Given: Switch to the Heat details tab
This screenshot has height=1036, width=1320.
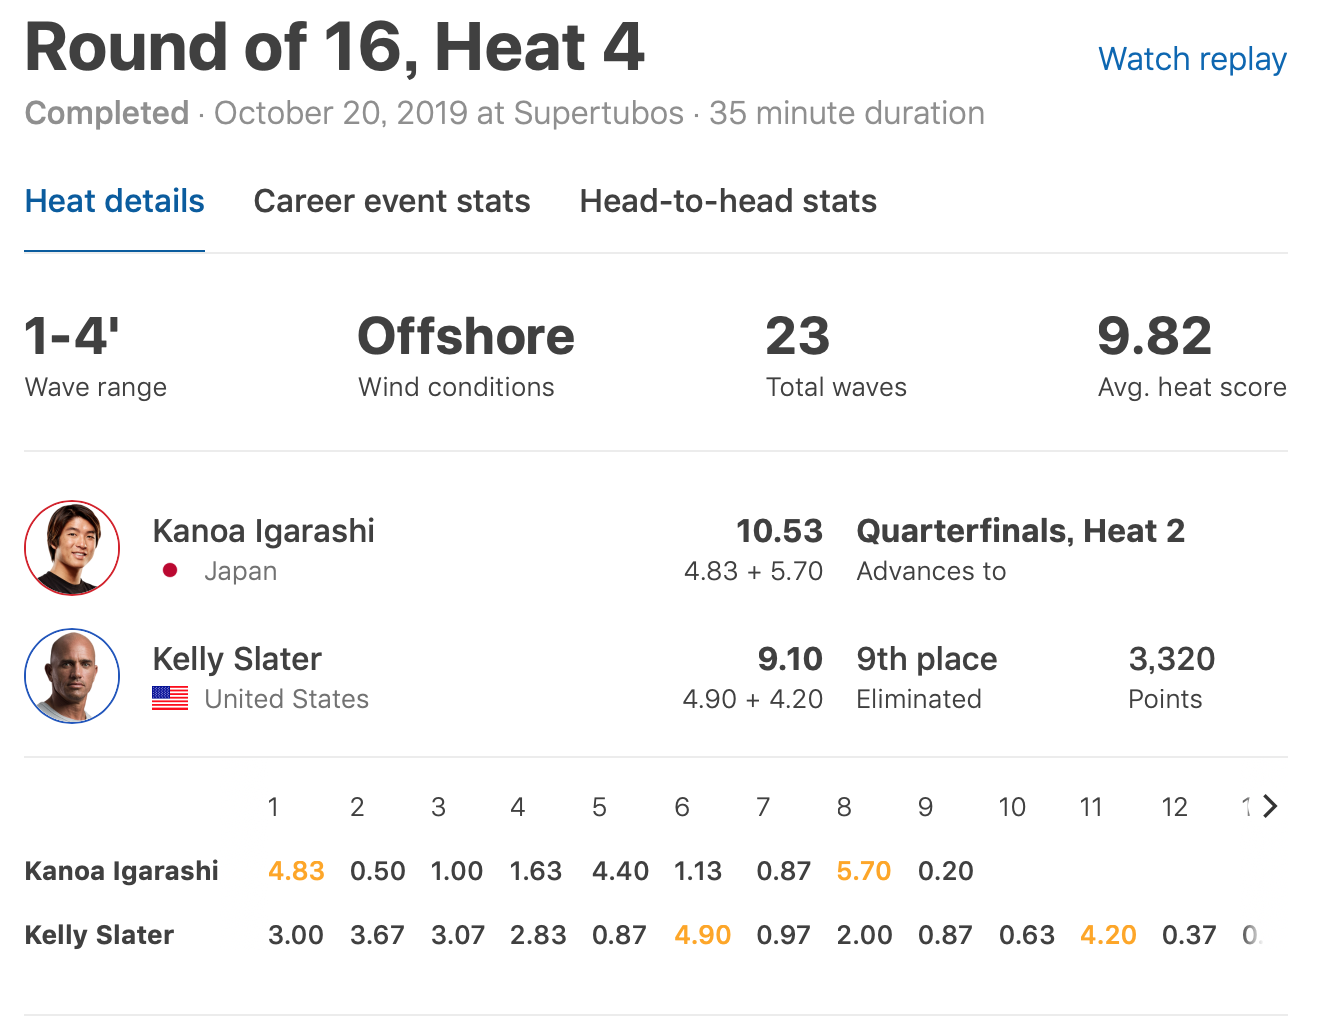Looking at the screenshot, I should point(114,201).
